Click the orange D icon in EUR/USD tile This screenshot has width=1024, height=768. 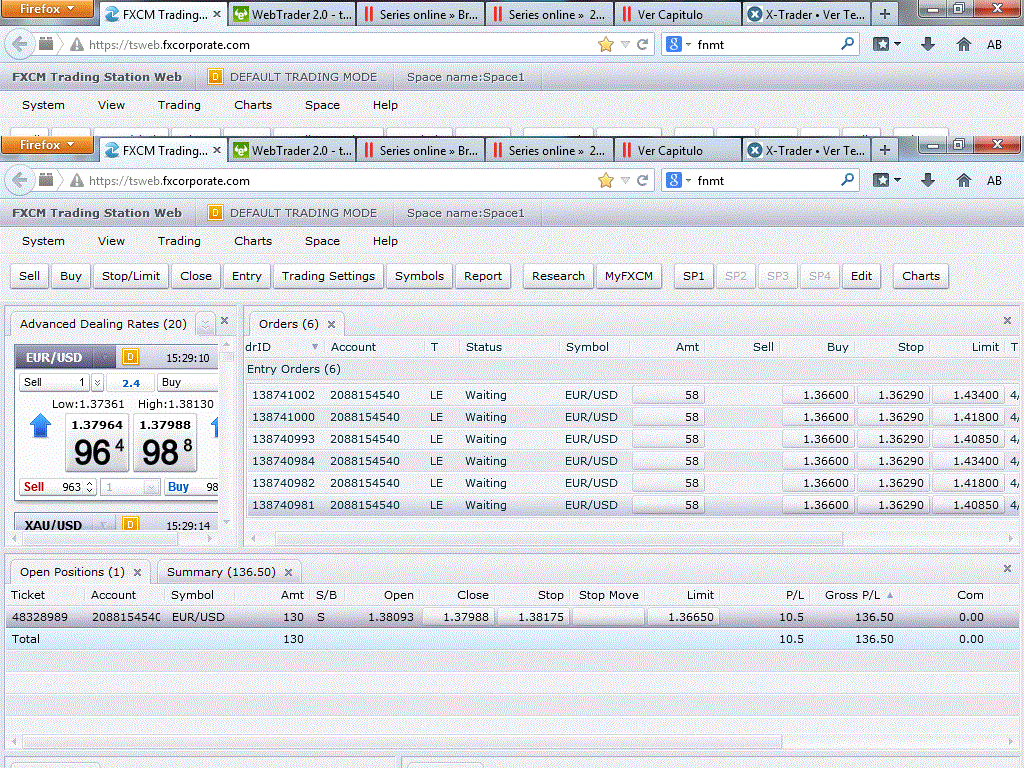pos(130,357)
